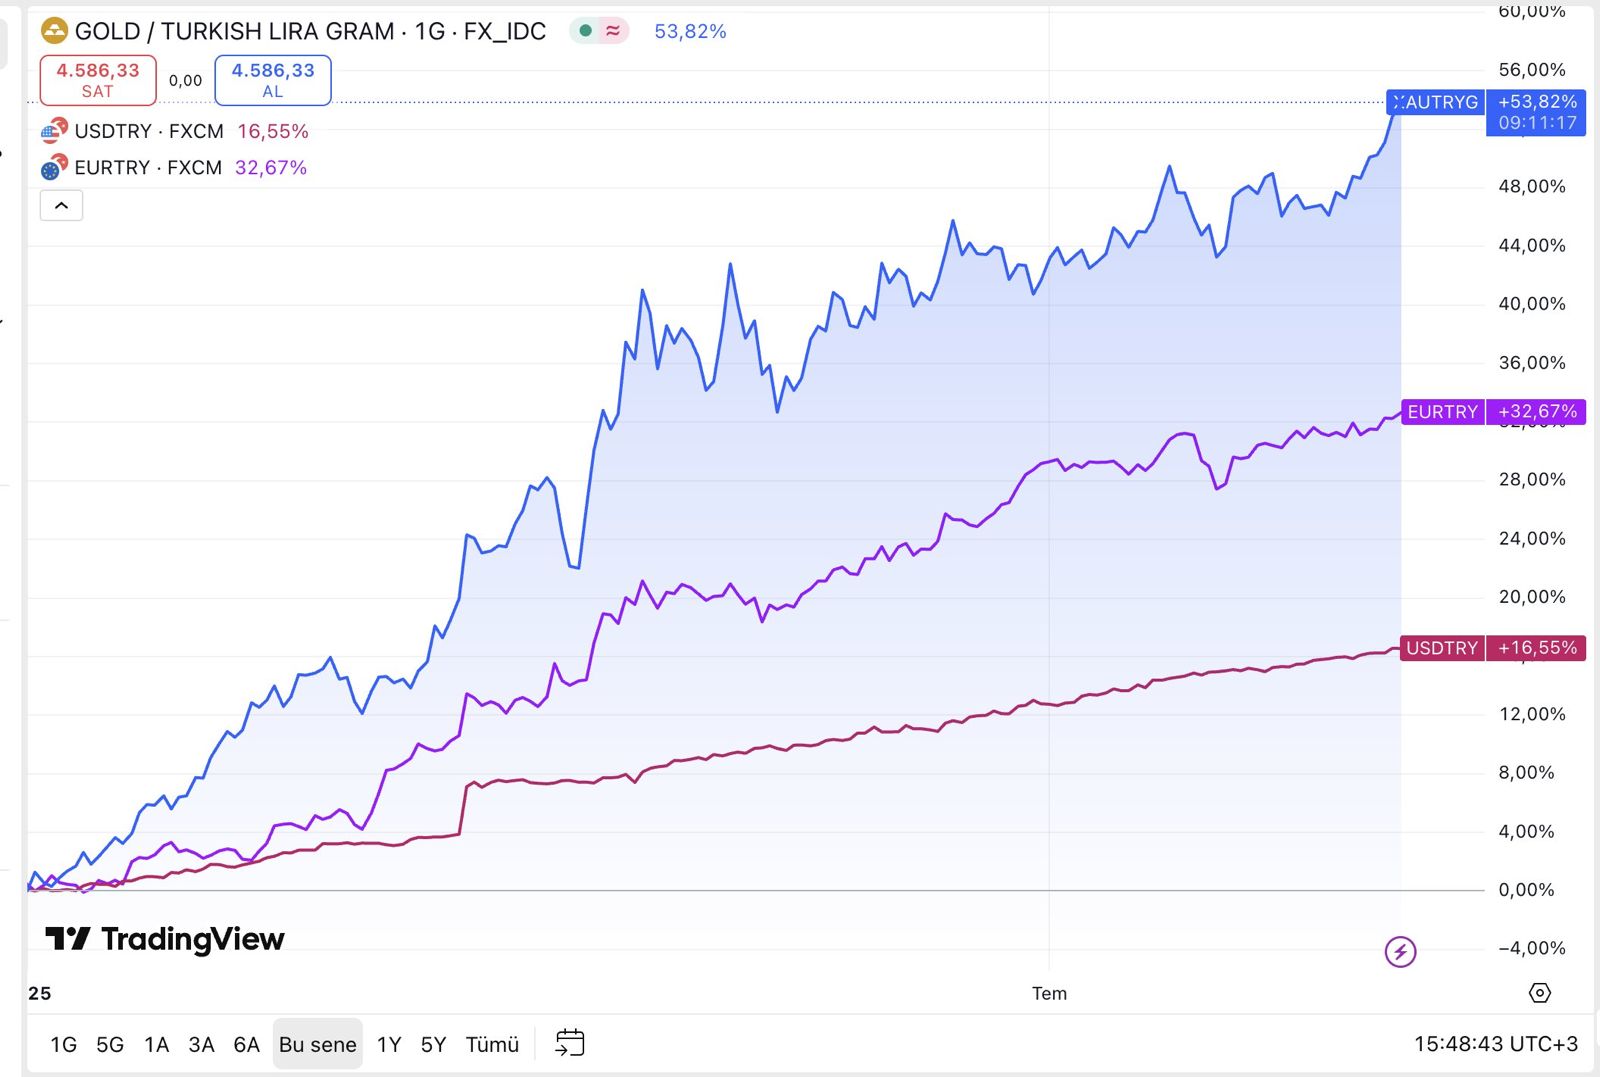Open timezone settings at 15:48:43 UTC+3

tap(1495, 1044)
